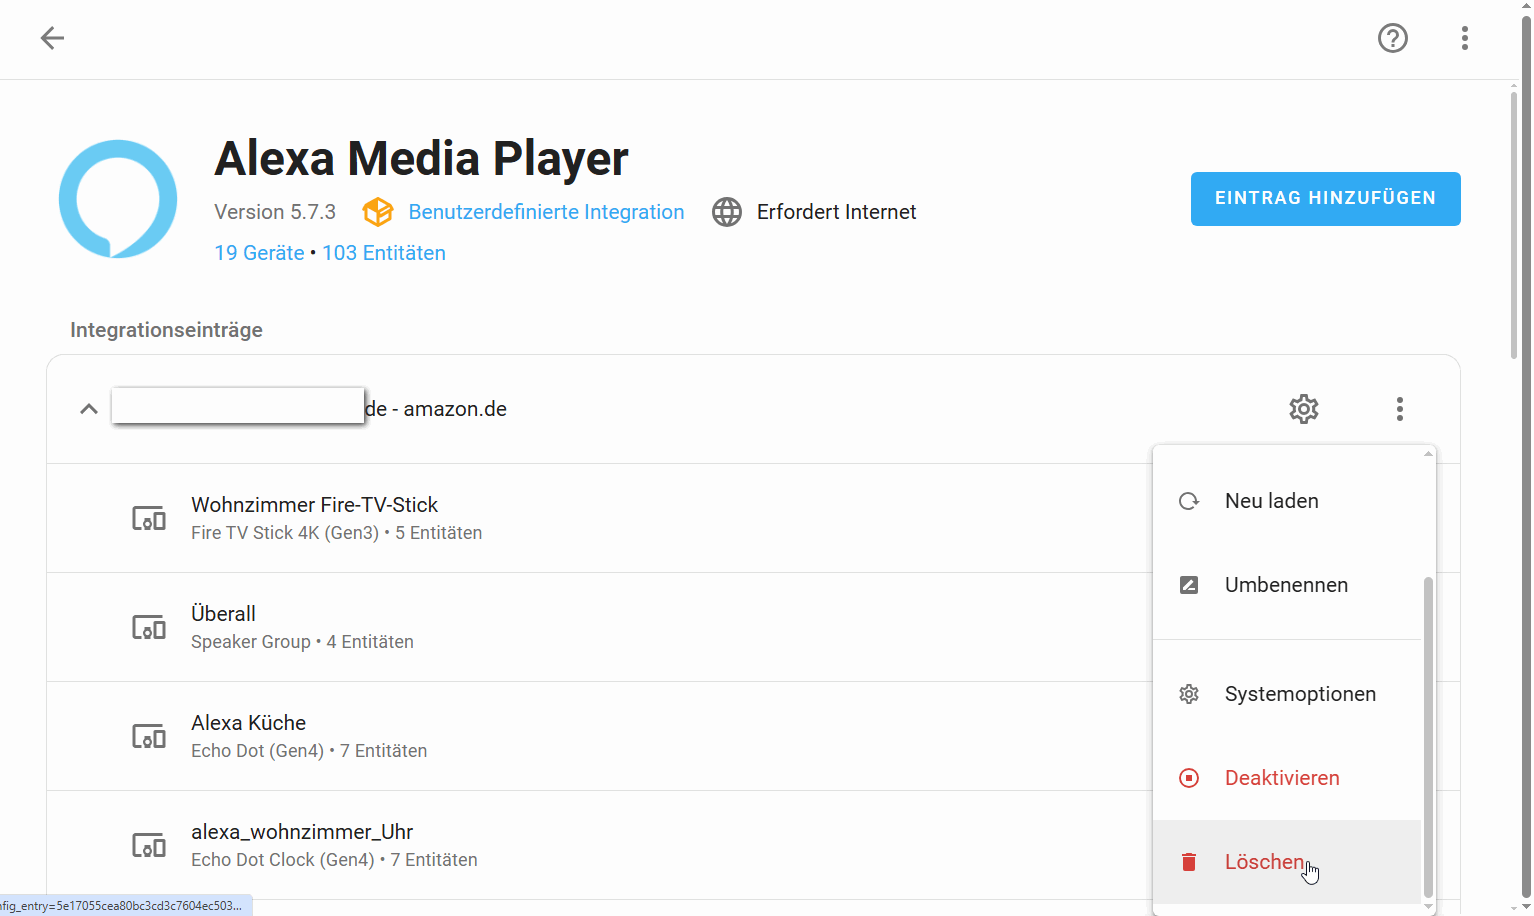Click the Überall device icon
Viewport: 1534px width, 916px height.
(149, 627)
